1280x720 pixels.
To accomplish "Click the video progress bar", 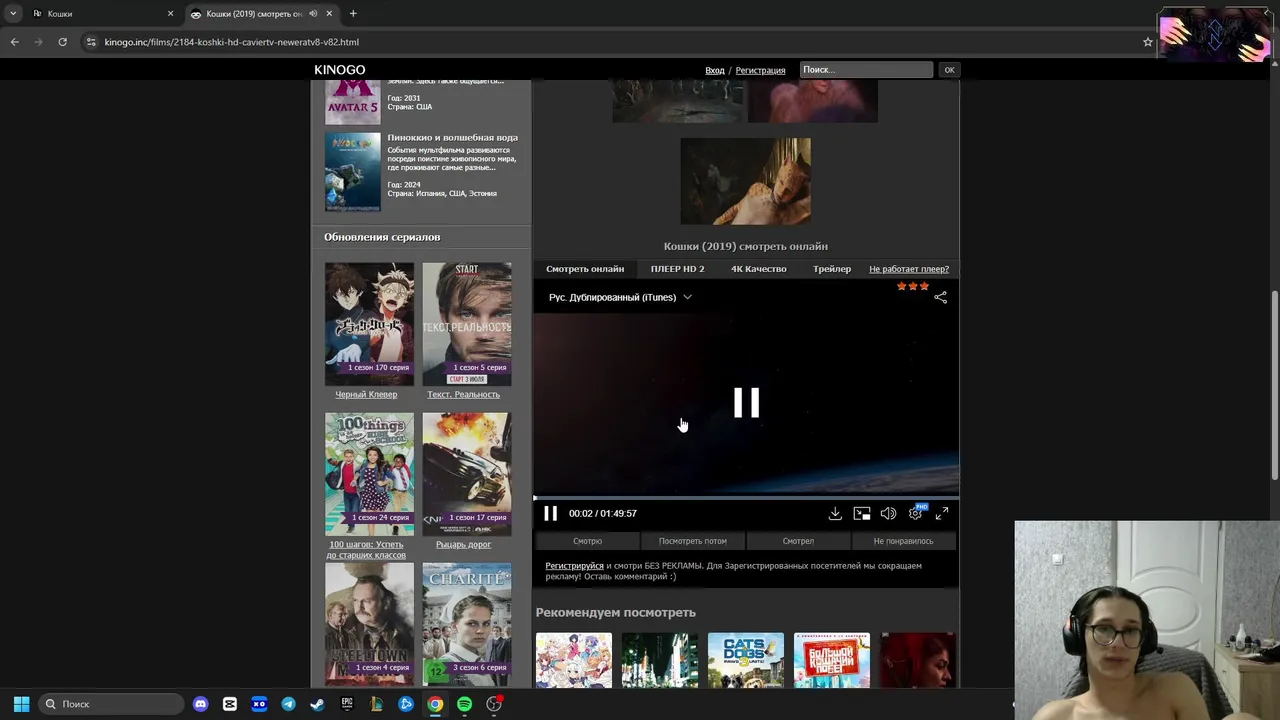I will (746, 497).
